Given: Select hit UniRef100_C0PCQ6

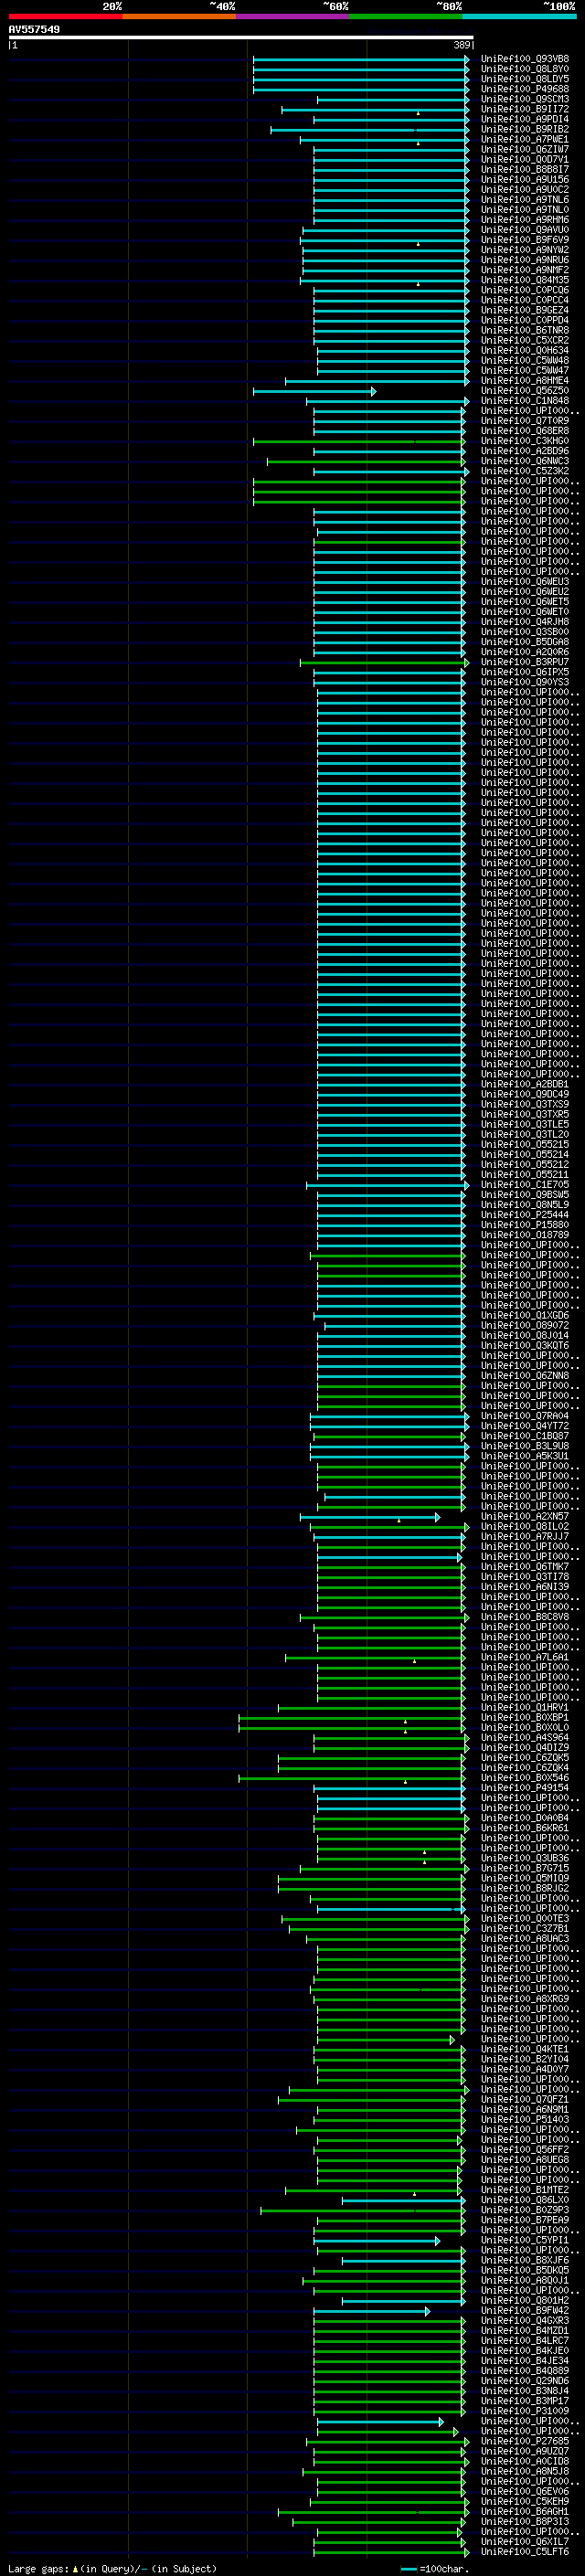Looking at the screenshot, I should point(525,290).
